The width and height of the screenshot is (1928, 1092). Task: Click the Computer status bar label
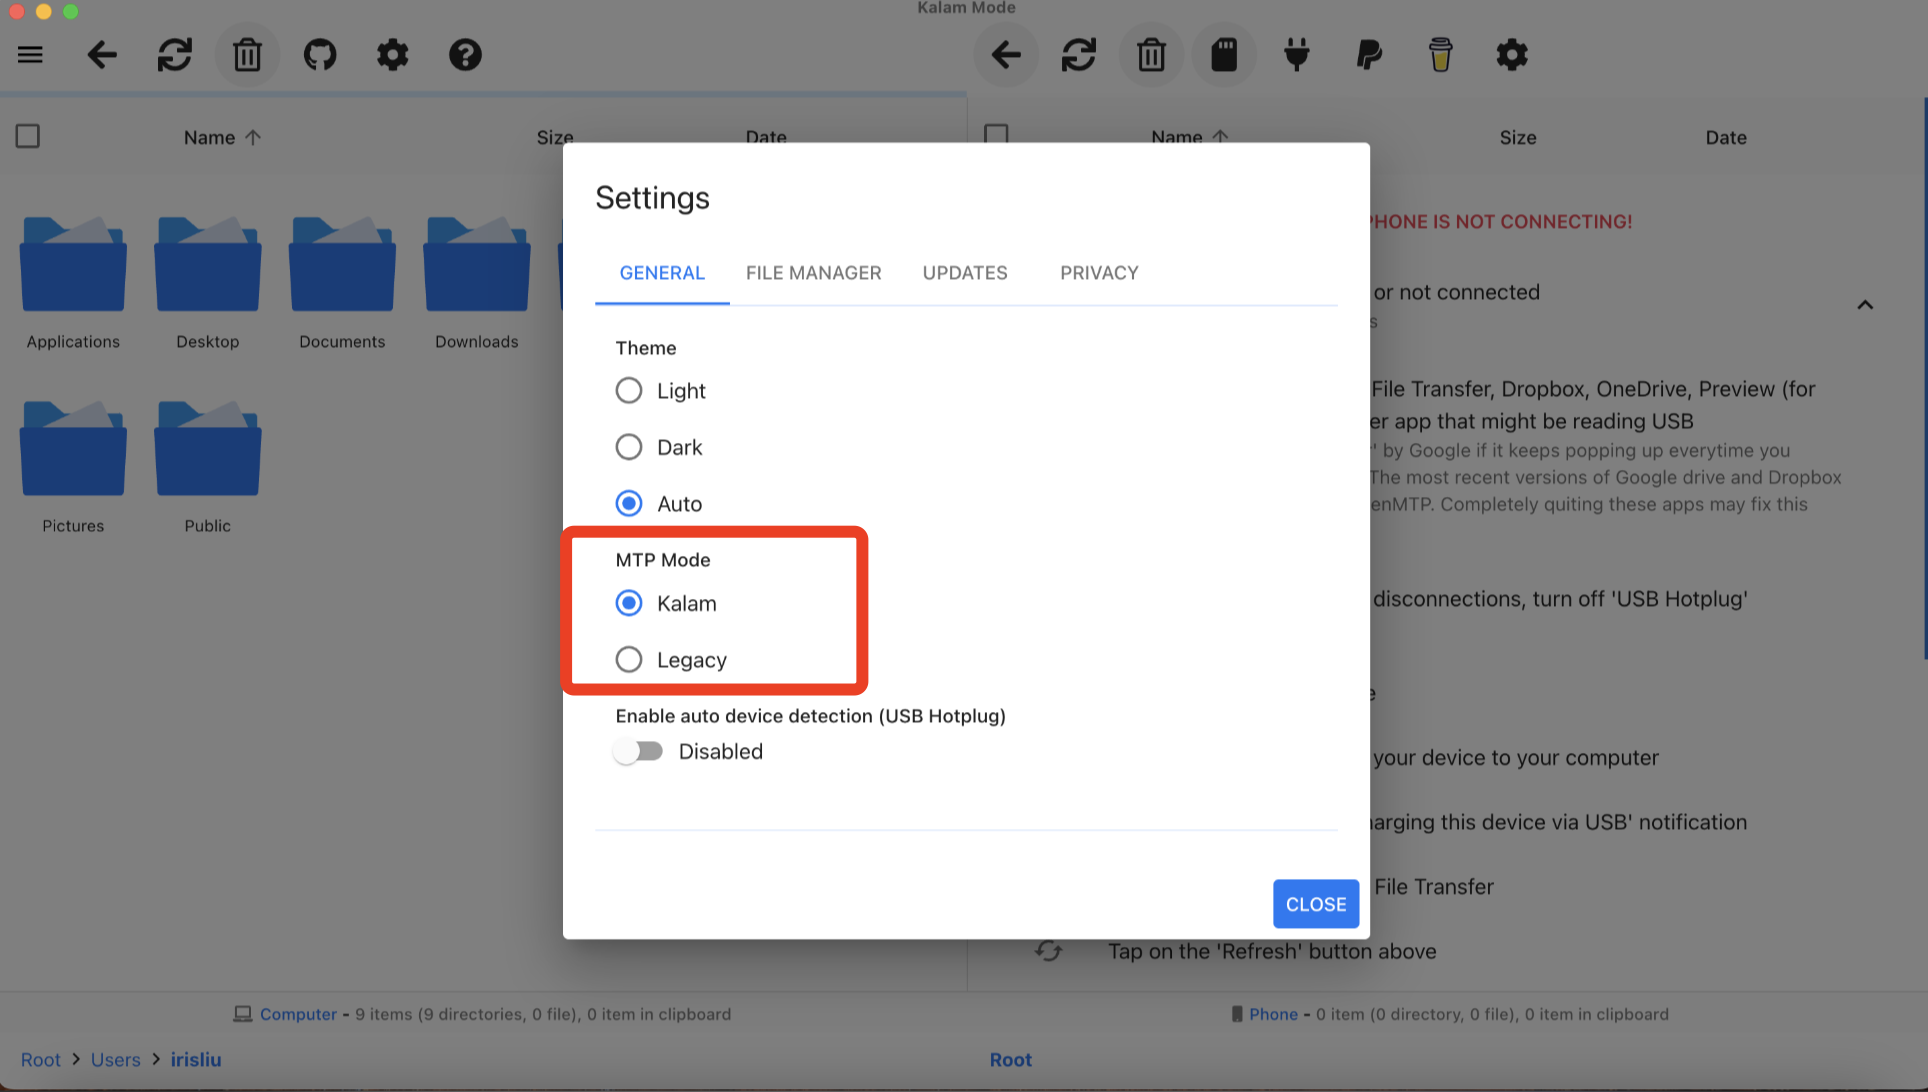[298, 1014]
